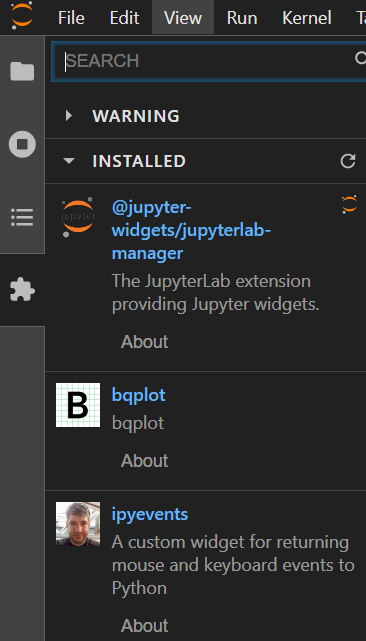Open Running Terminals and Kernels stop icon
The width and height of the screenshot is (366, 641).
click(x=22, y=144)
